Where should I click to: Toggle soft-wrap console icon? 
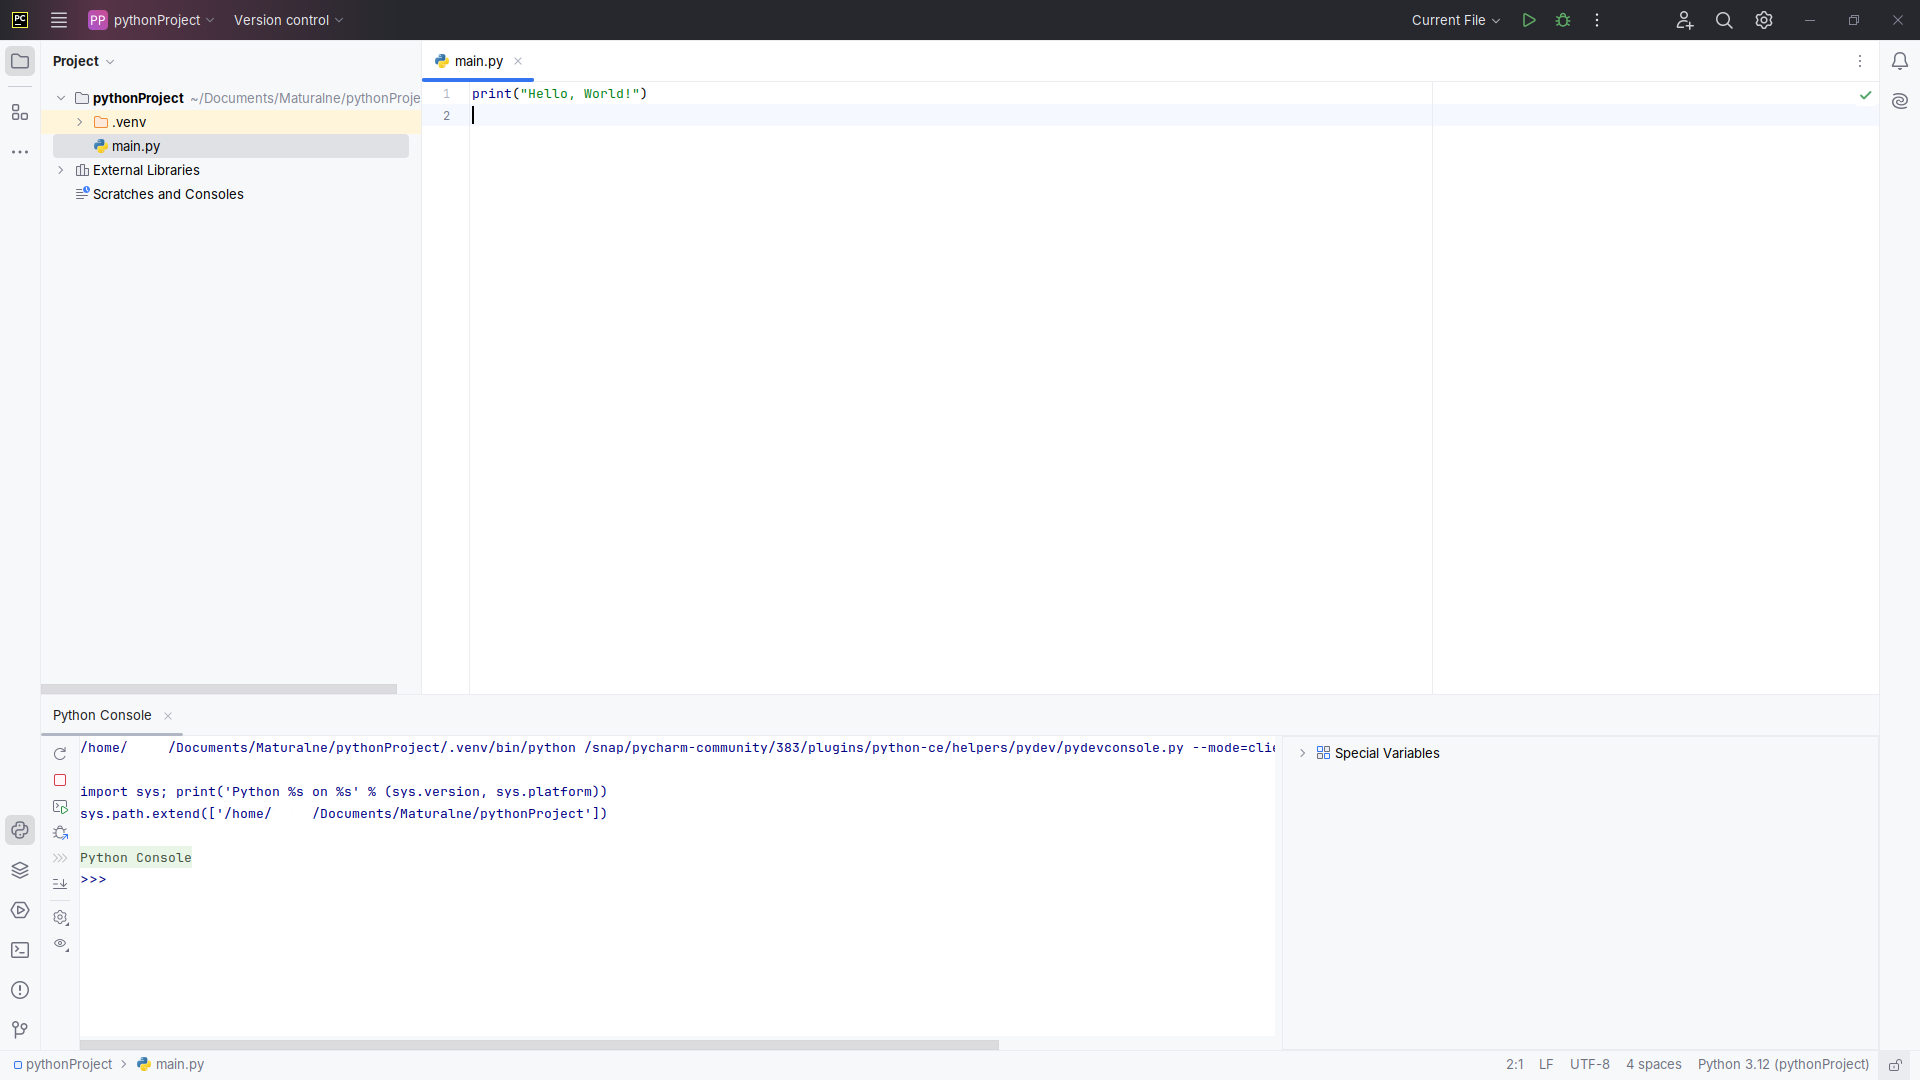pyautogui.click(x=60, y=858)
